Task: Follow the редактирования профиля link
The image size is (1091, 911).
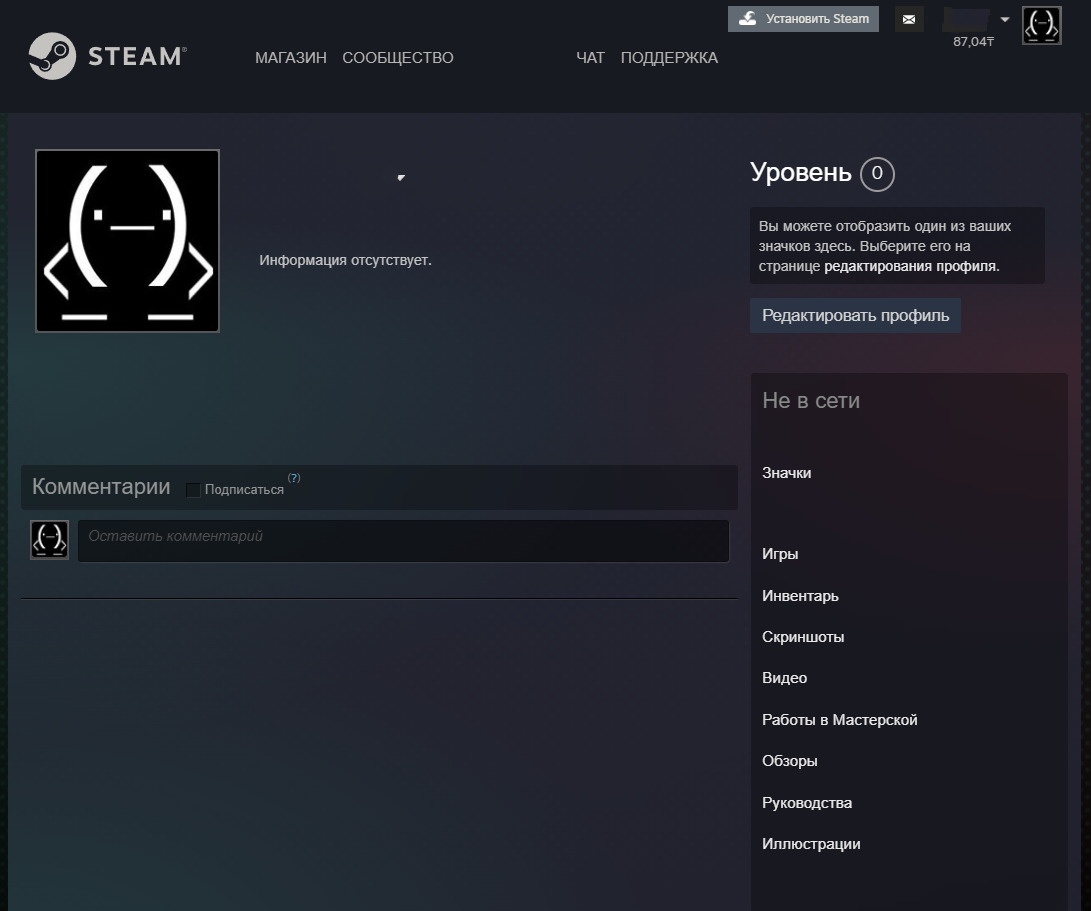Action: [x=911, y=266]
